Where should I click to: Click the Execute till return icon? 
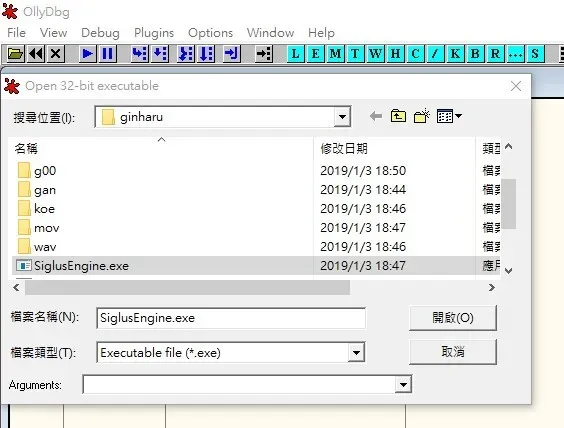232,54
